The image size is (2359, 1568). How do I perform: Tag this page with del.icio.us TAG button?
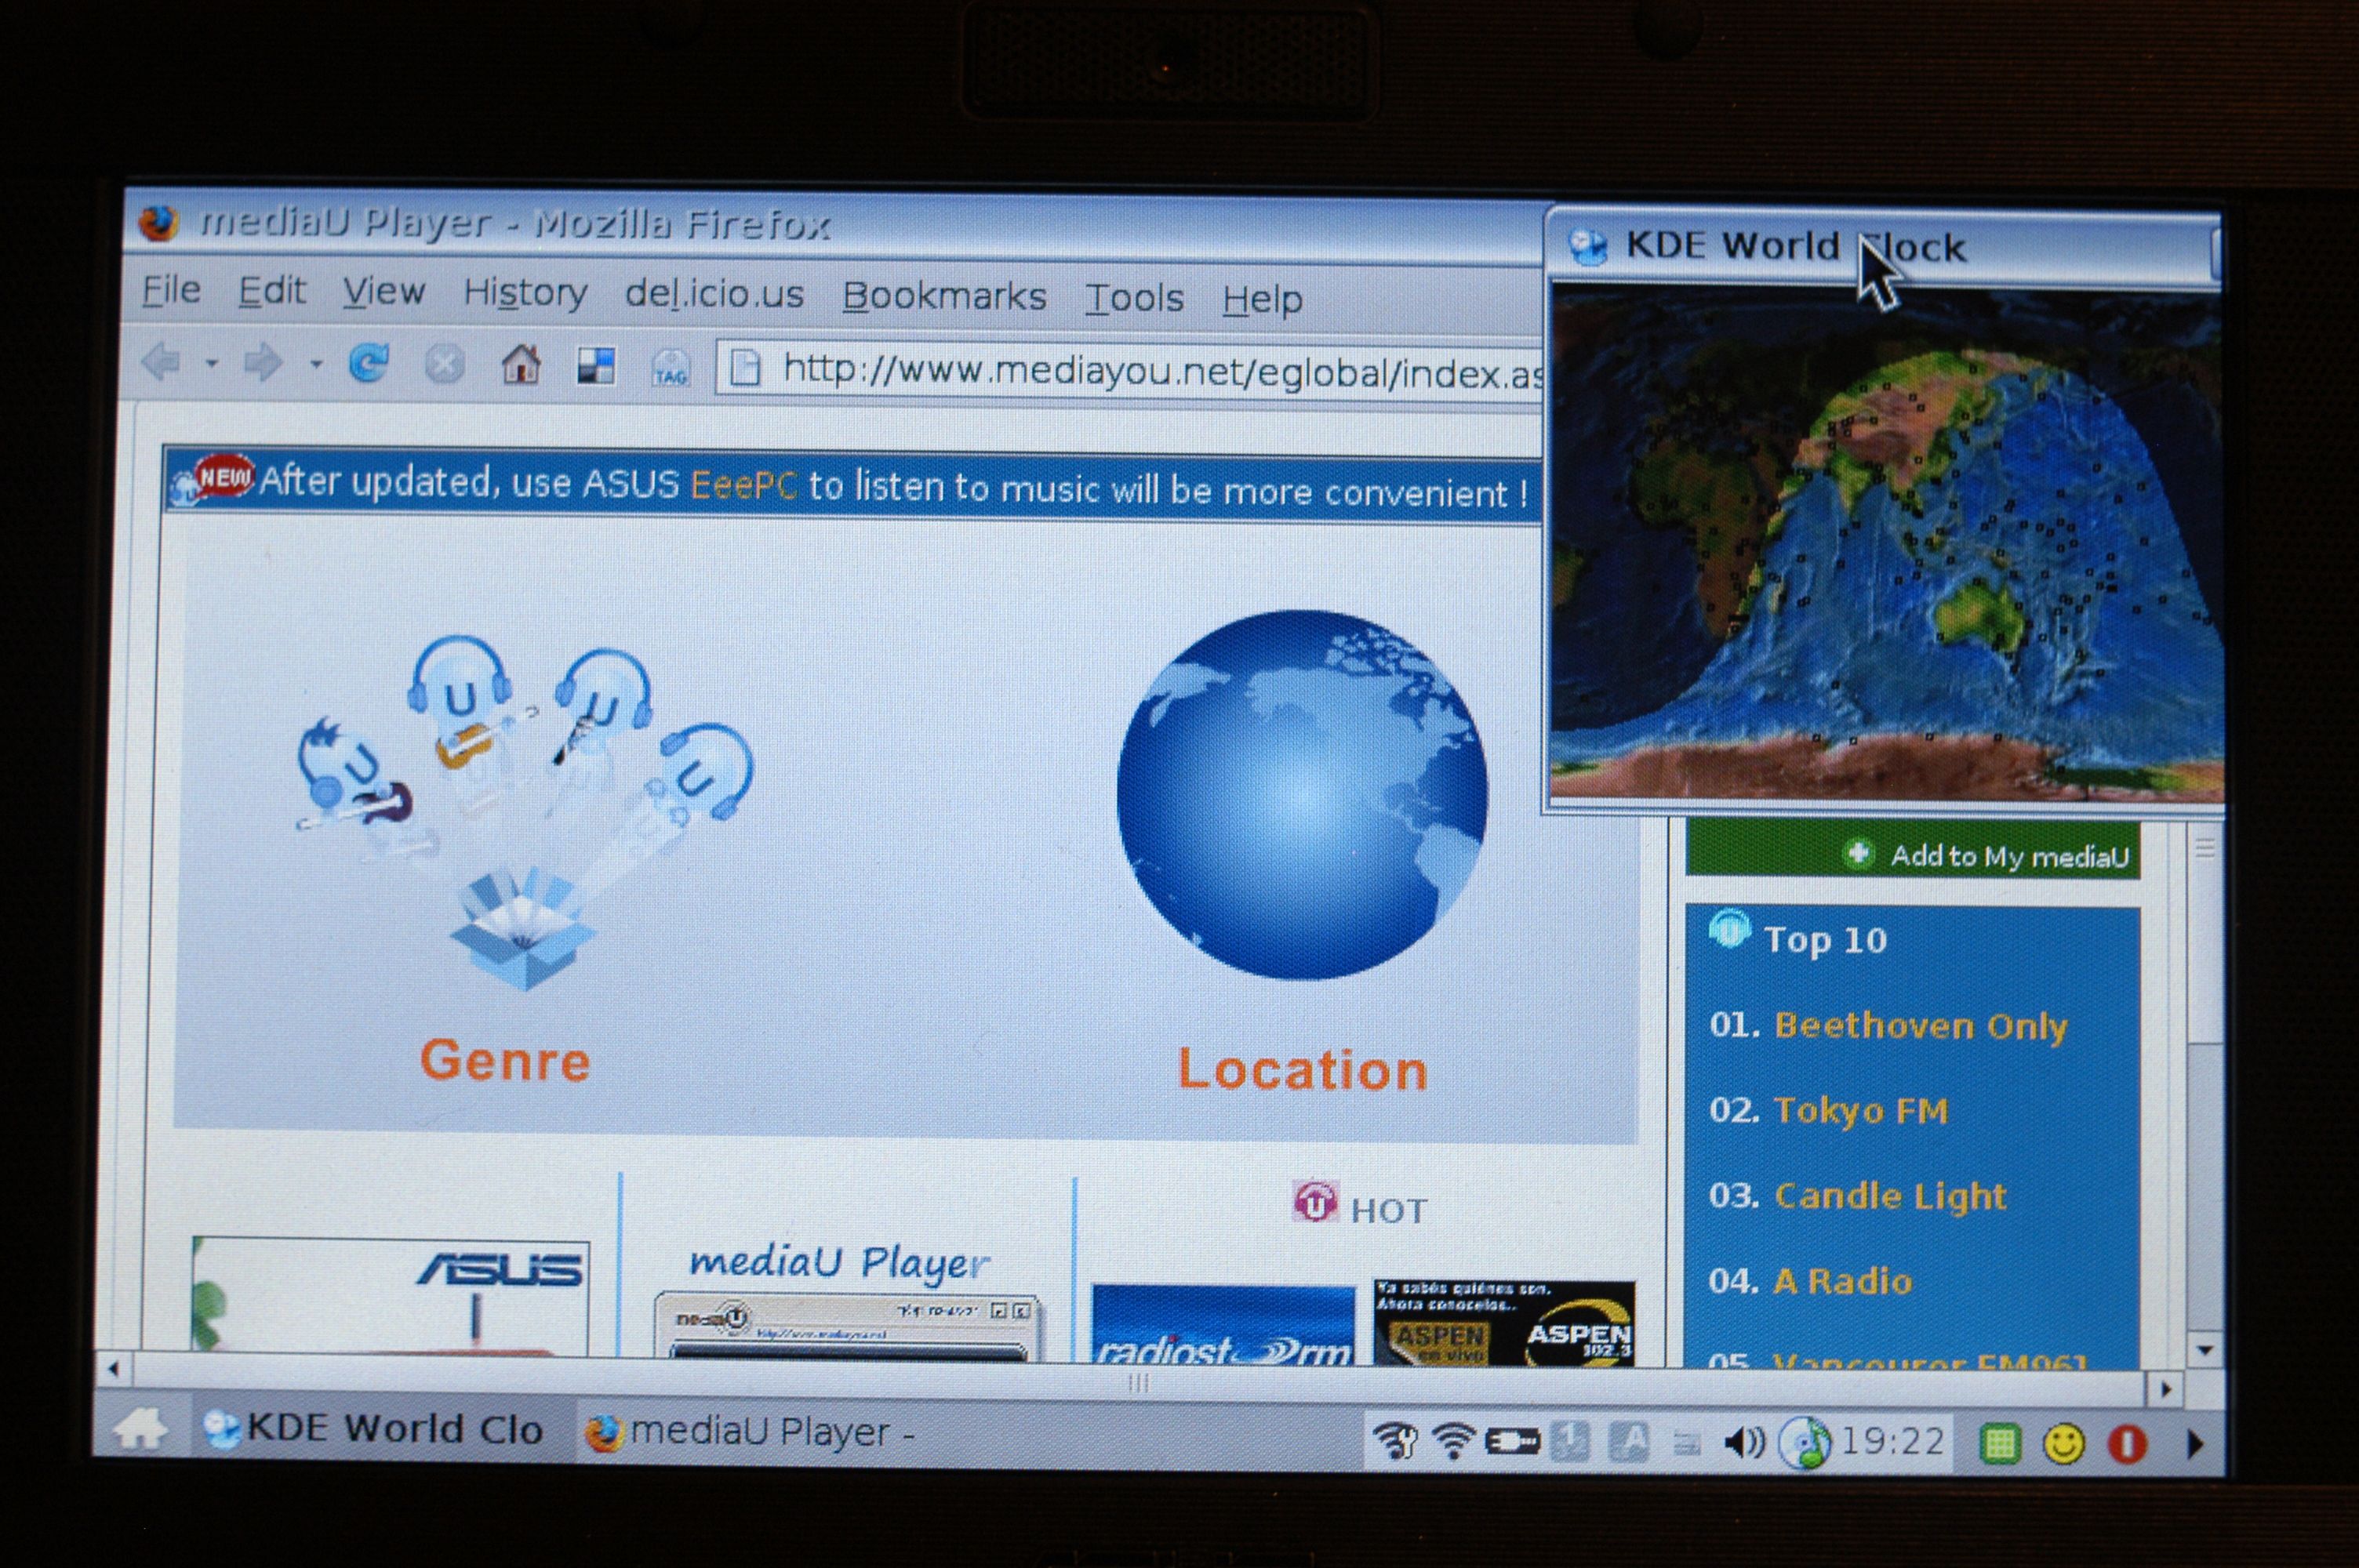coord(671,368)
